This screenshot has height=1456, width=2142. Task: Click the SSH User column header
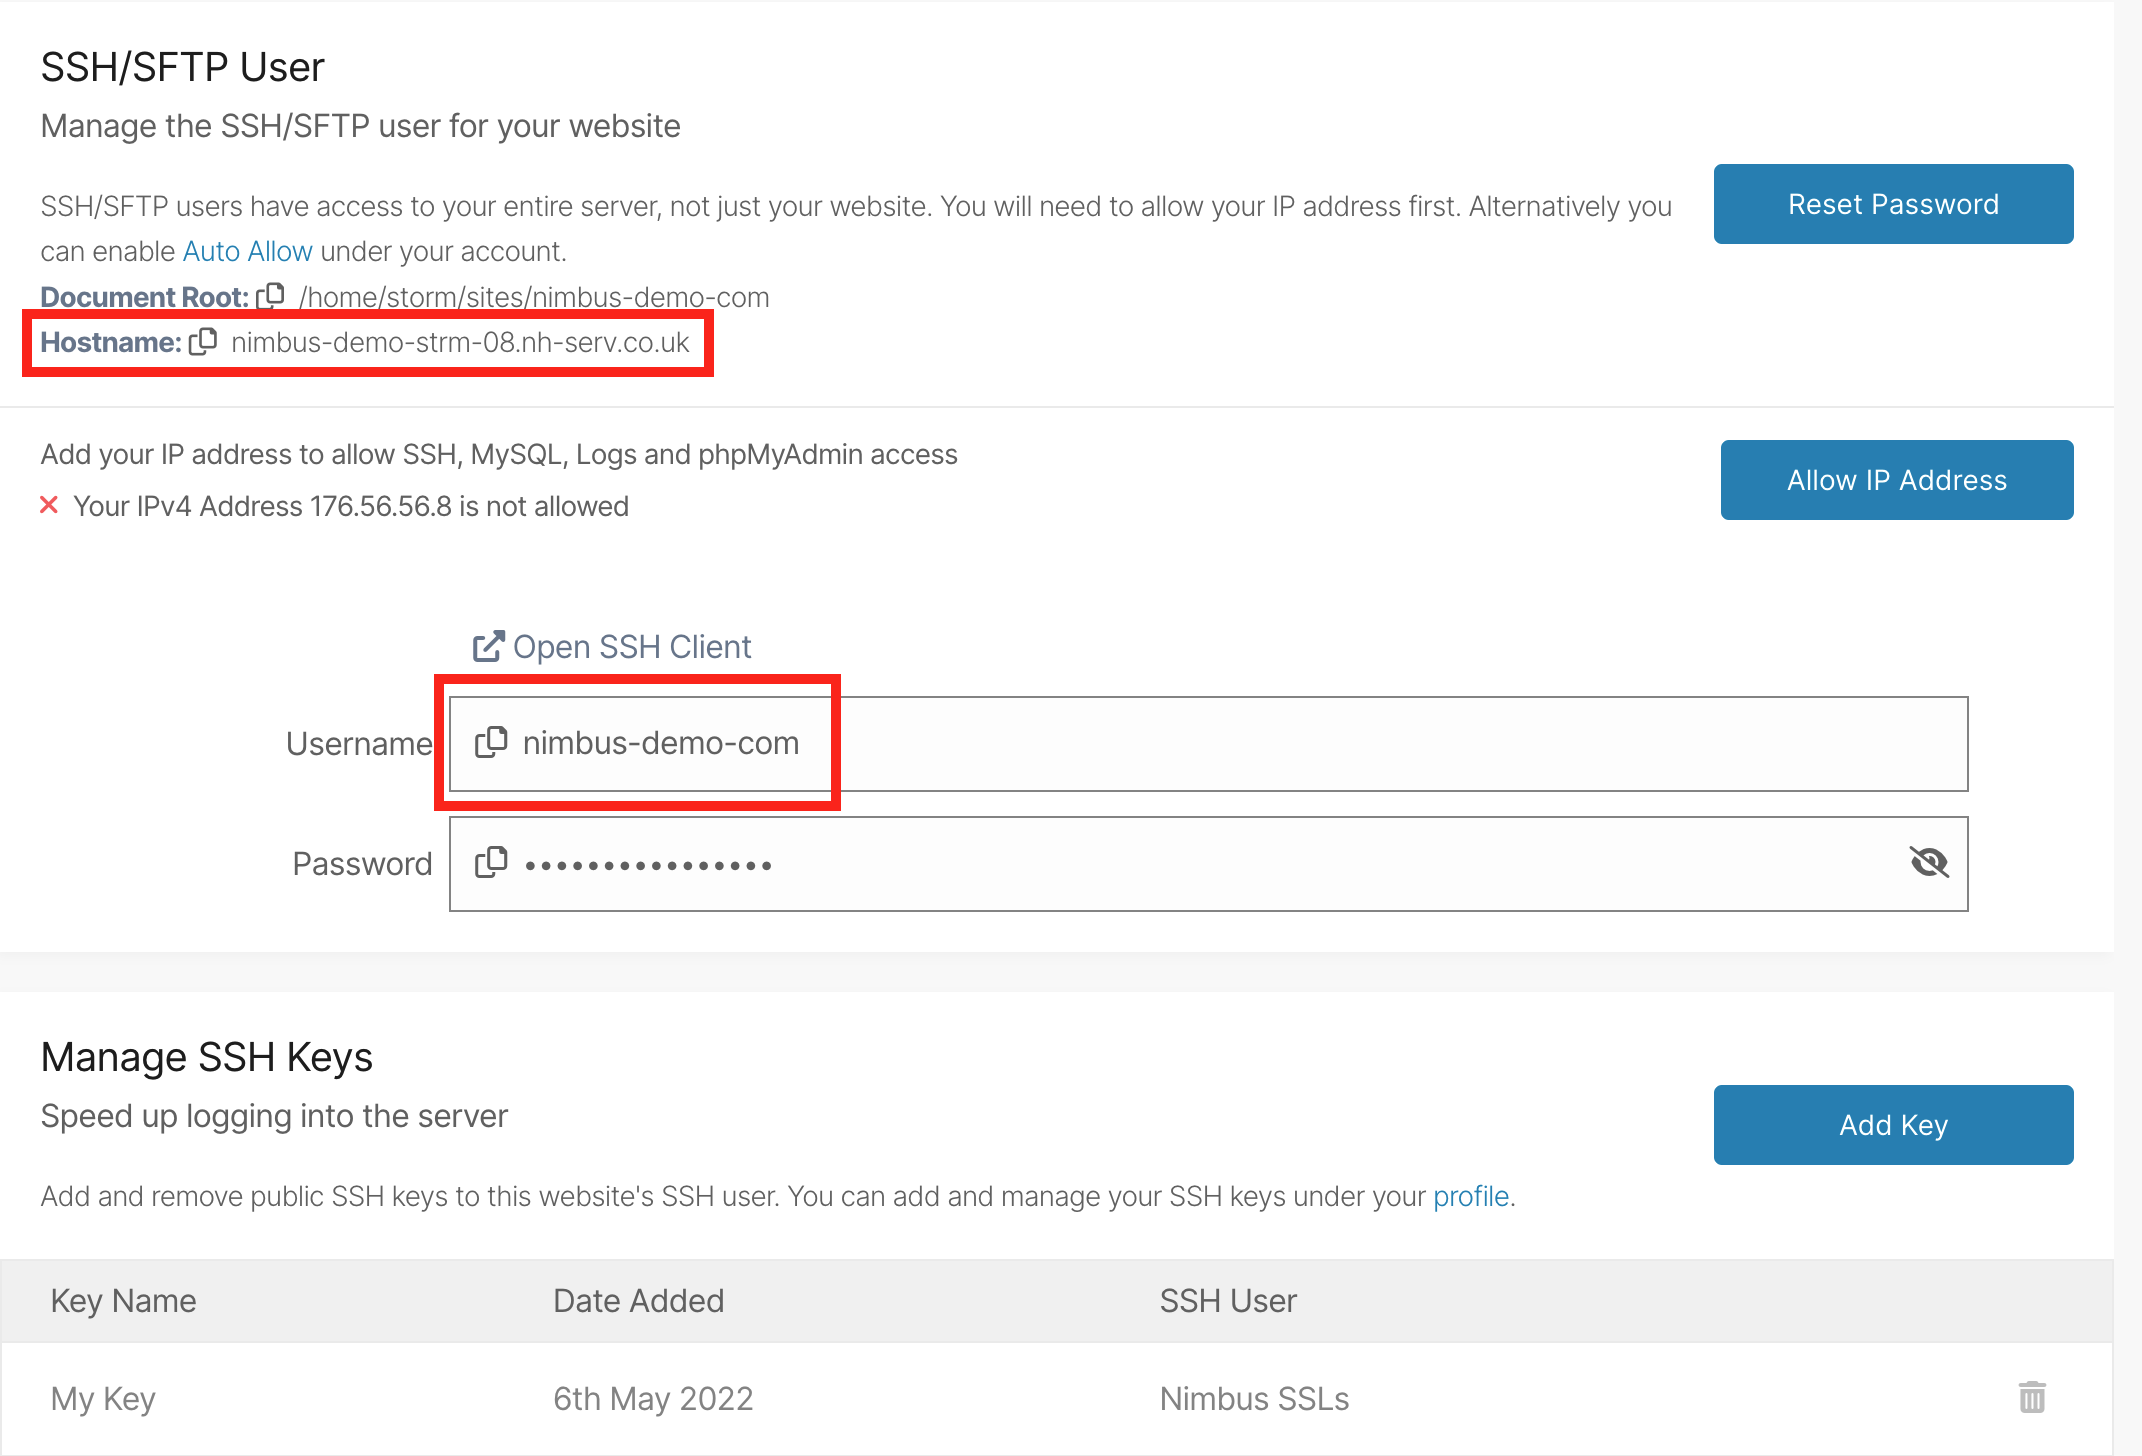1227,1301
